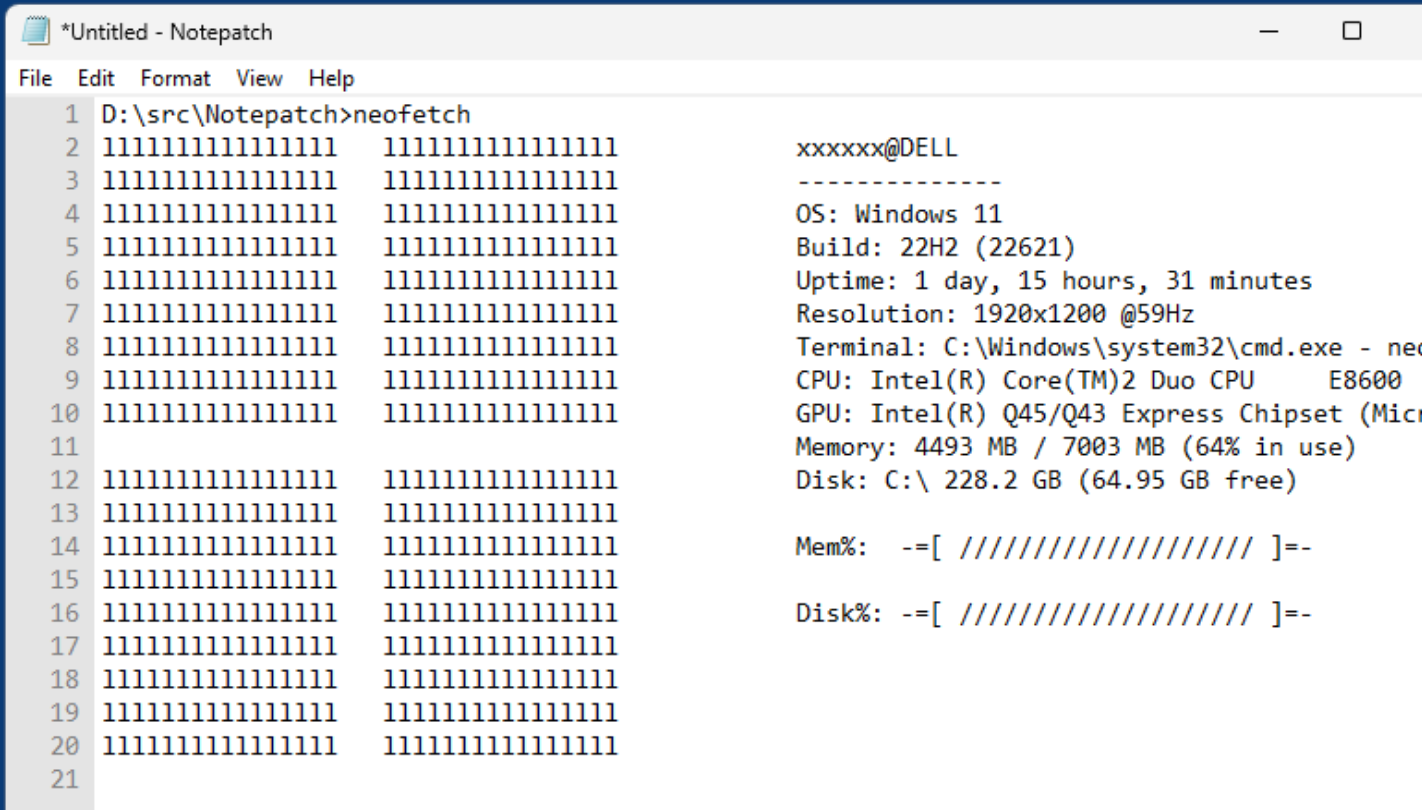1422x810 pixels.
Task: Click the neofetch command on line 1
Action: coord(410,113)
